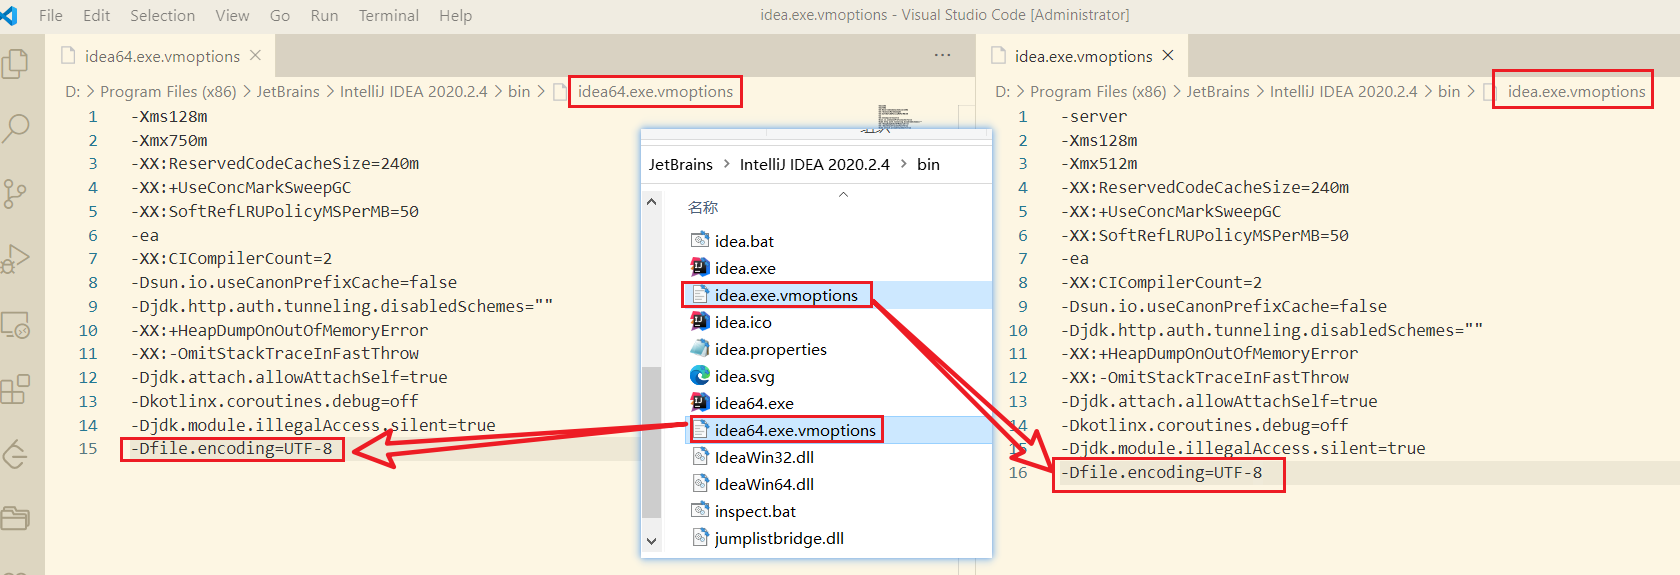Viewport: 1680px width, 575px height.
Task: Open the Explorer view in the activity bar
Action: (x=15, y=64)
